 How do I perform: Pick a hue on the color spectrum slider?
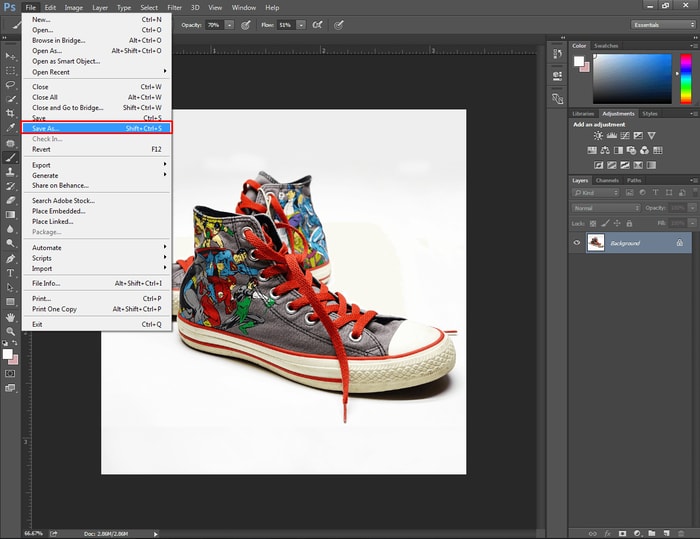coord(686,79)
